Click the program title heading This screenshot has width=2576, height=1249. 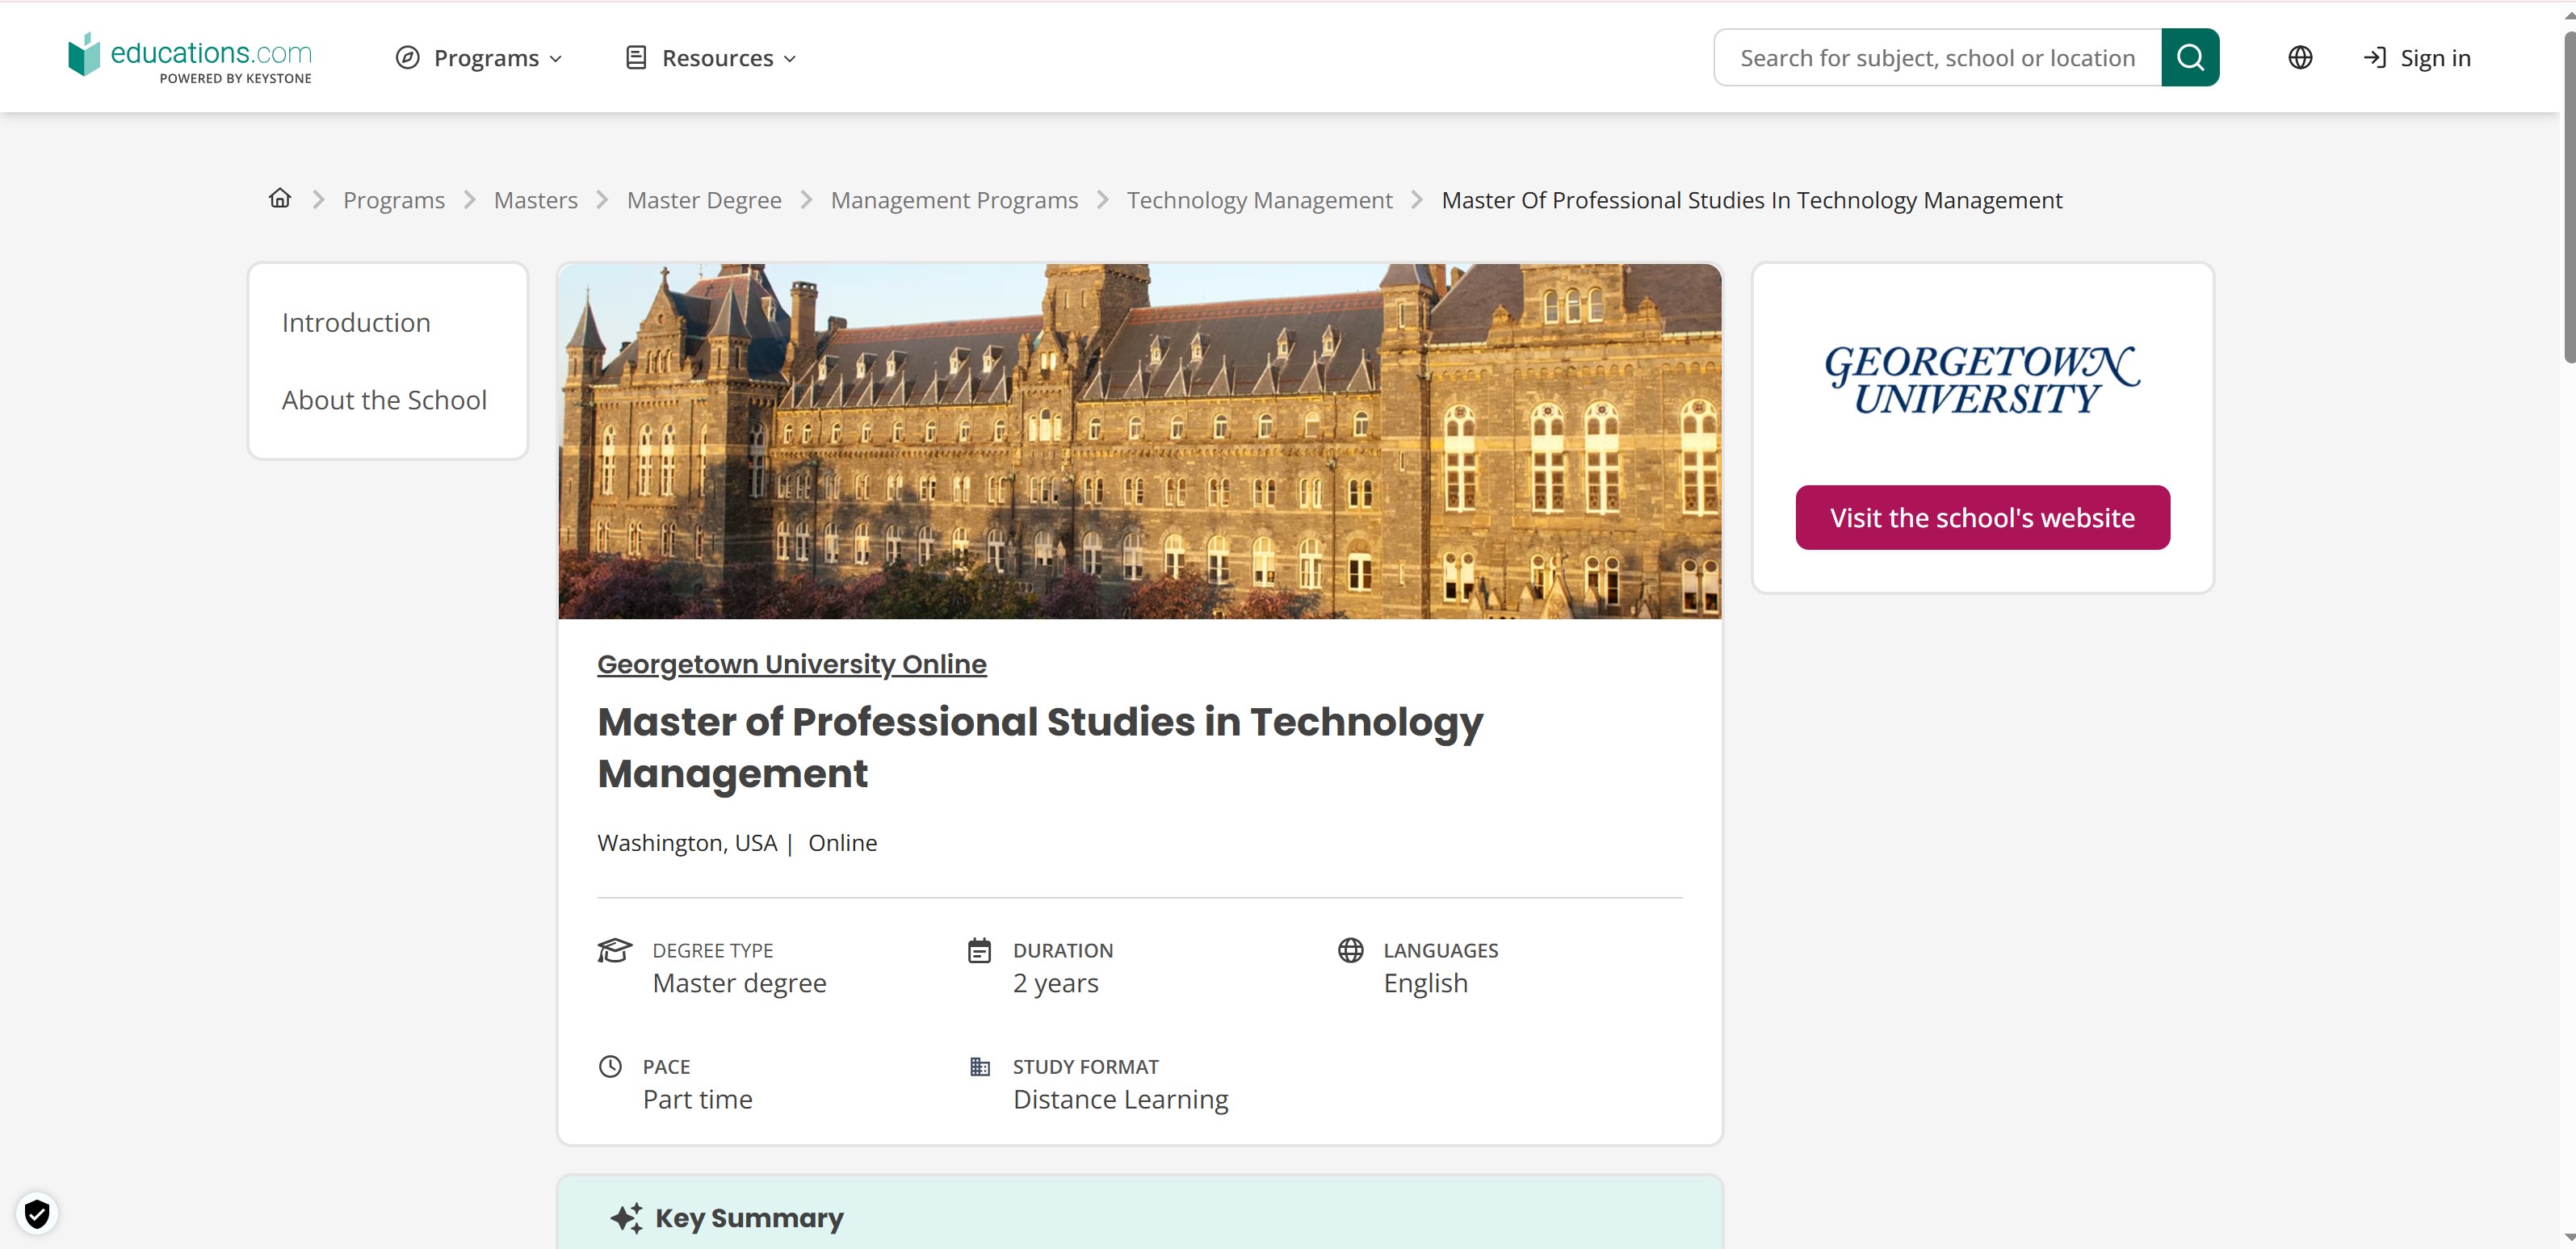[x=1040, y=747]
